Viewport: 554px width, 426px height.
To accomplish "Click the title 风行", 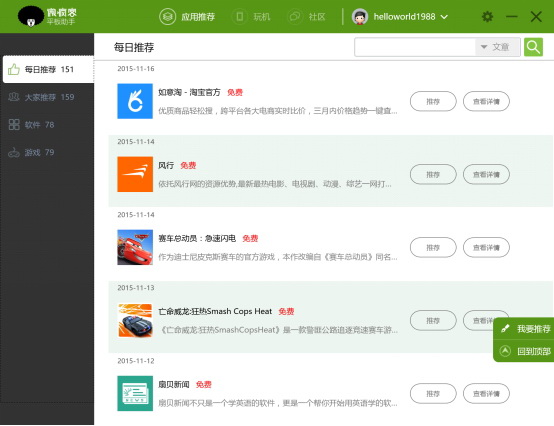I will [x=166, y=165].
